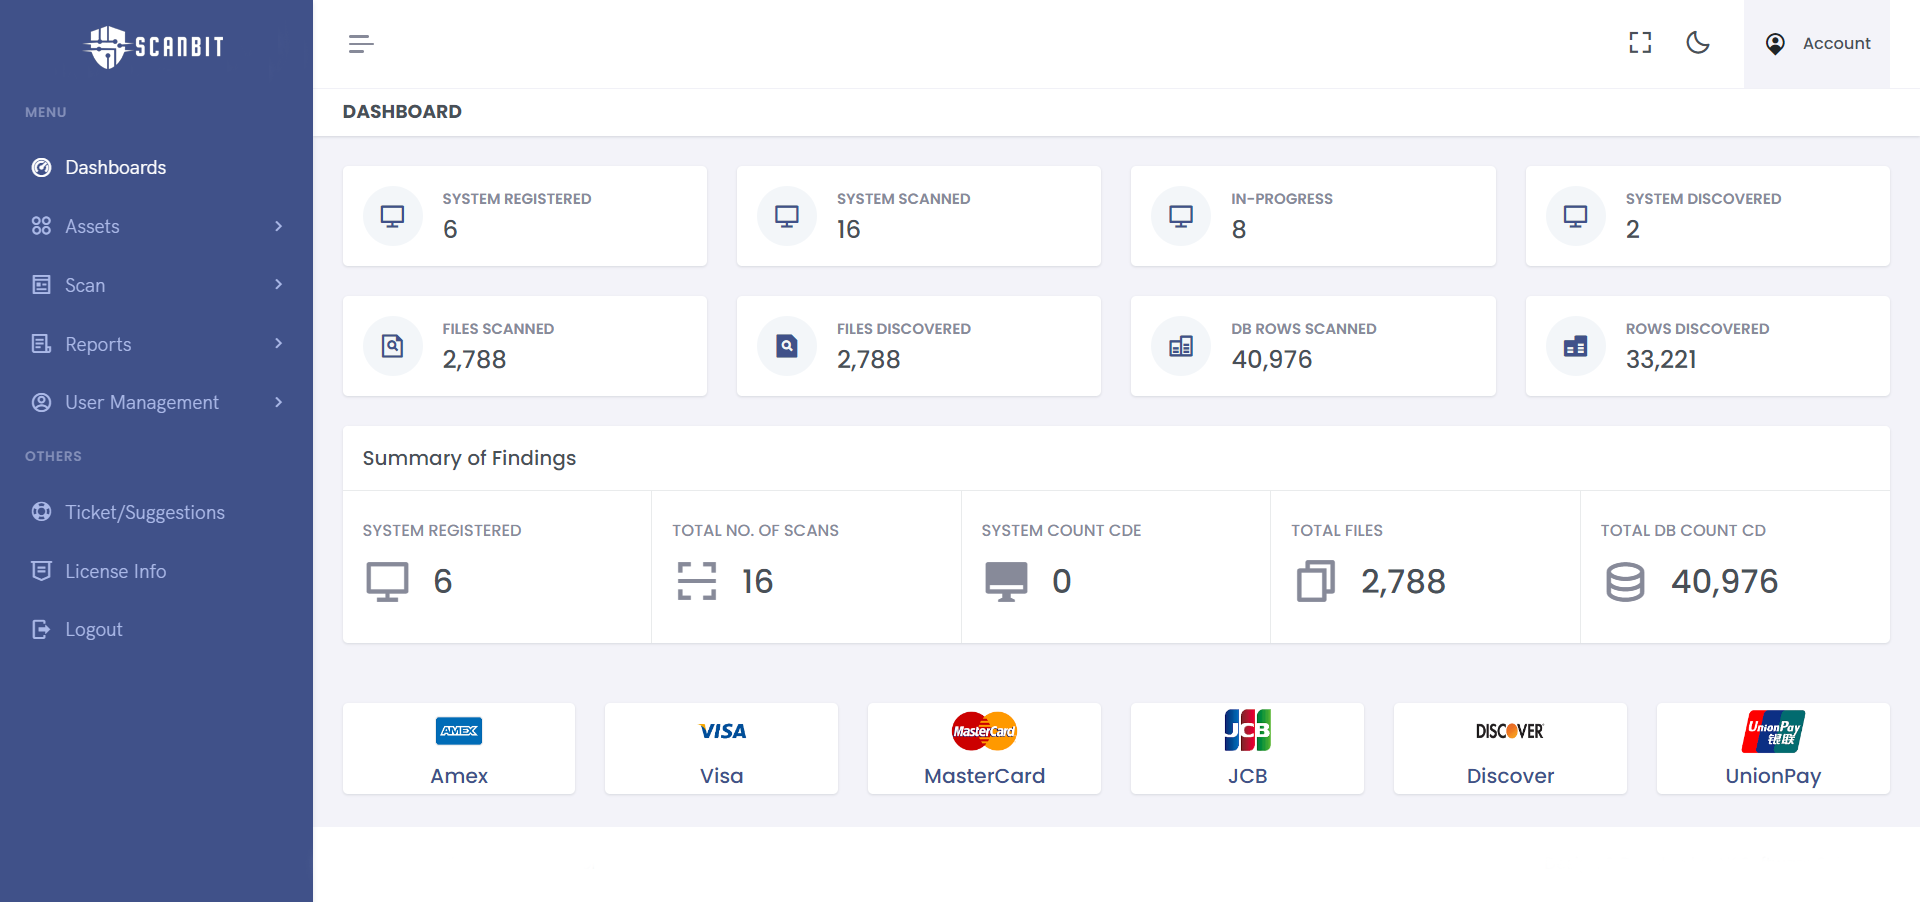The image size is (1920, 902).
Task: Click the Logout link
Action: (93, 629)
